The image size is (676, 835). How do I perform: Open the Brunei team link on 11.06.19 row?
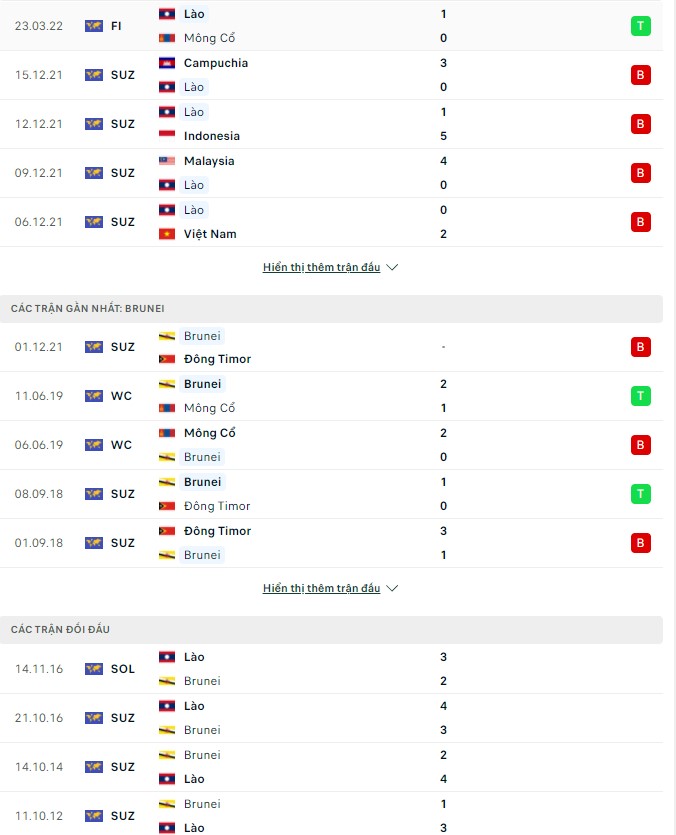202,384
